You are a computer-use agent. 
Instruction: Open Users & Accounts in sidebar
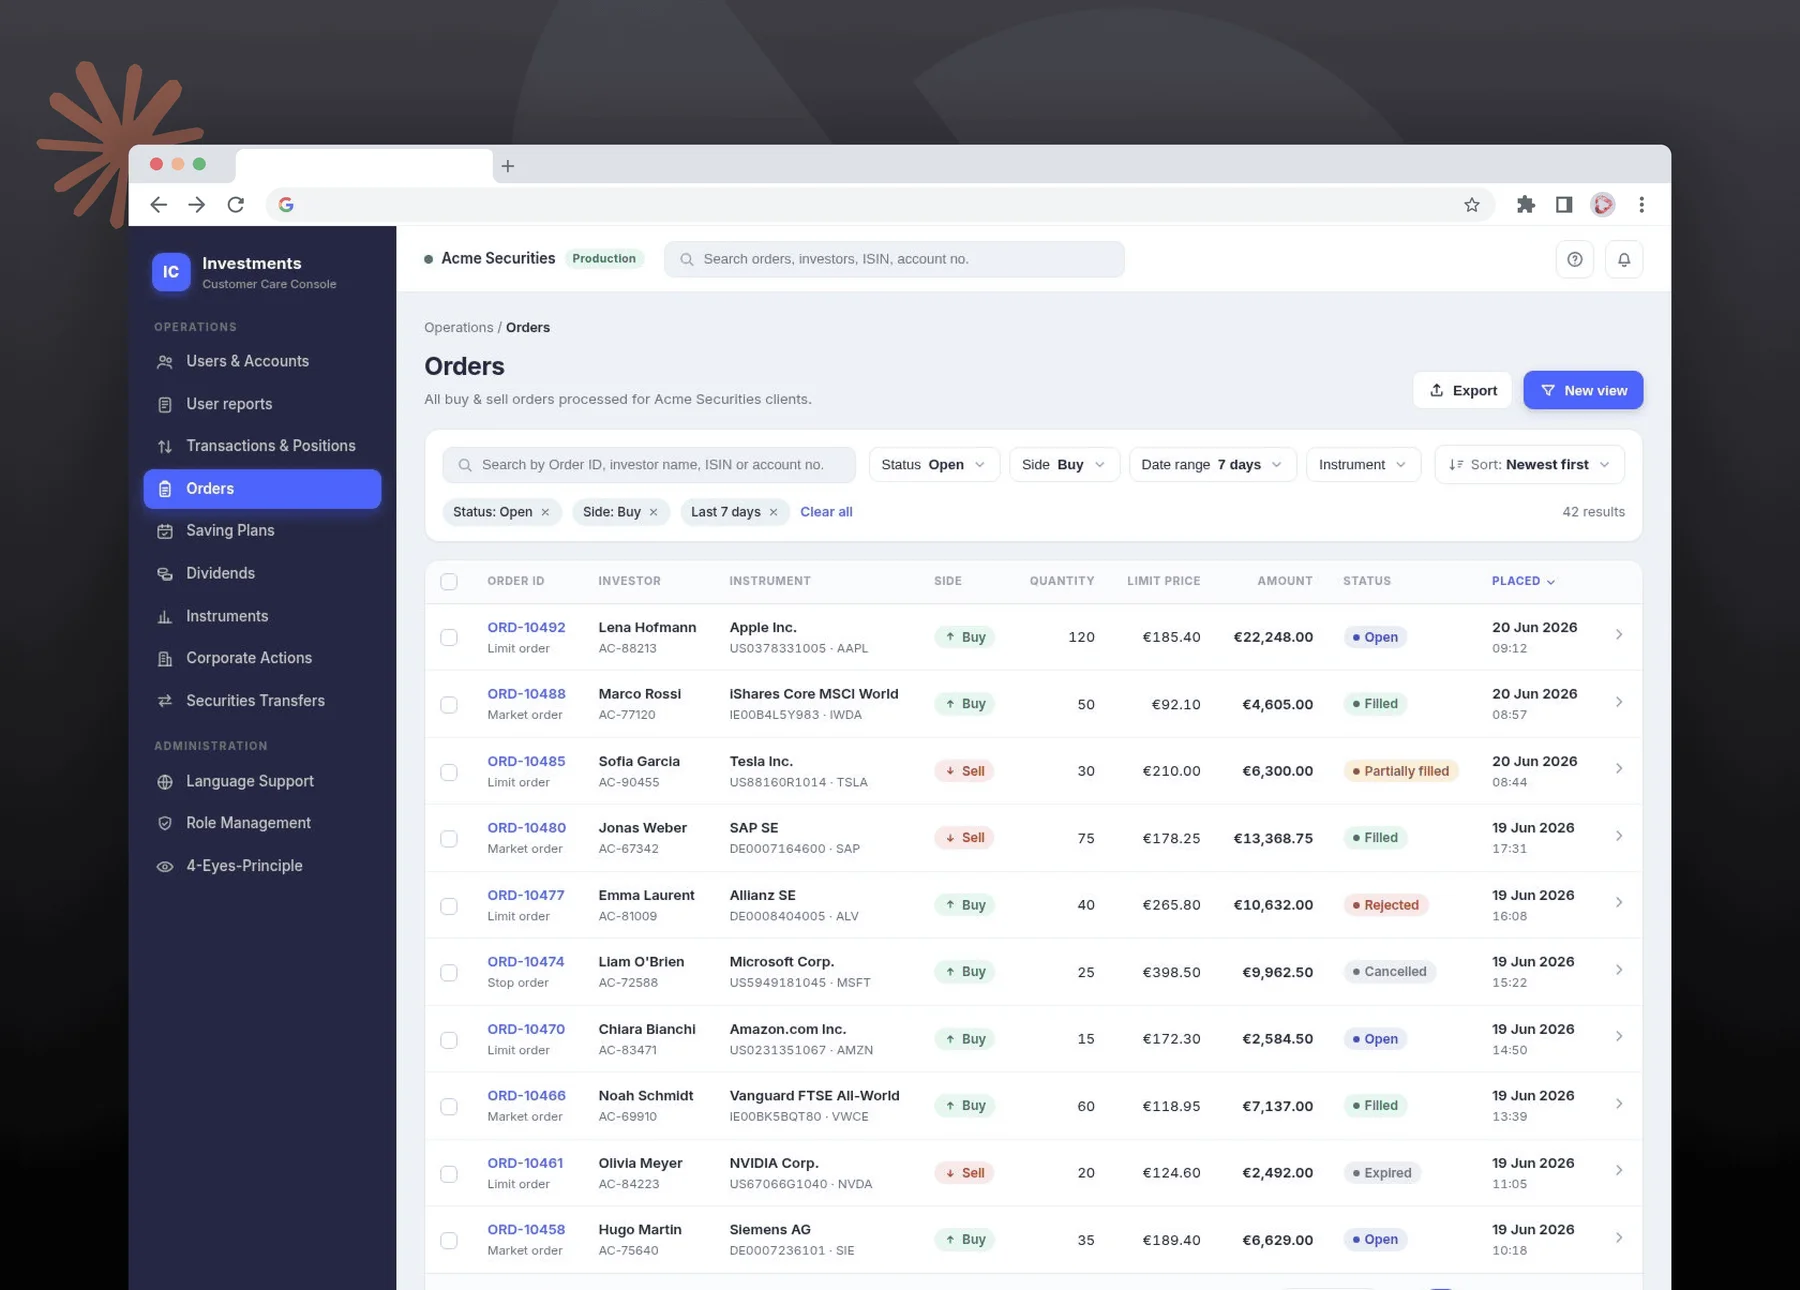(x=262, y=362)
